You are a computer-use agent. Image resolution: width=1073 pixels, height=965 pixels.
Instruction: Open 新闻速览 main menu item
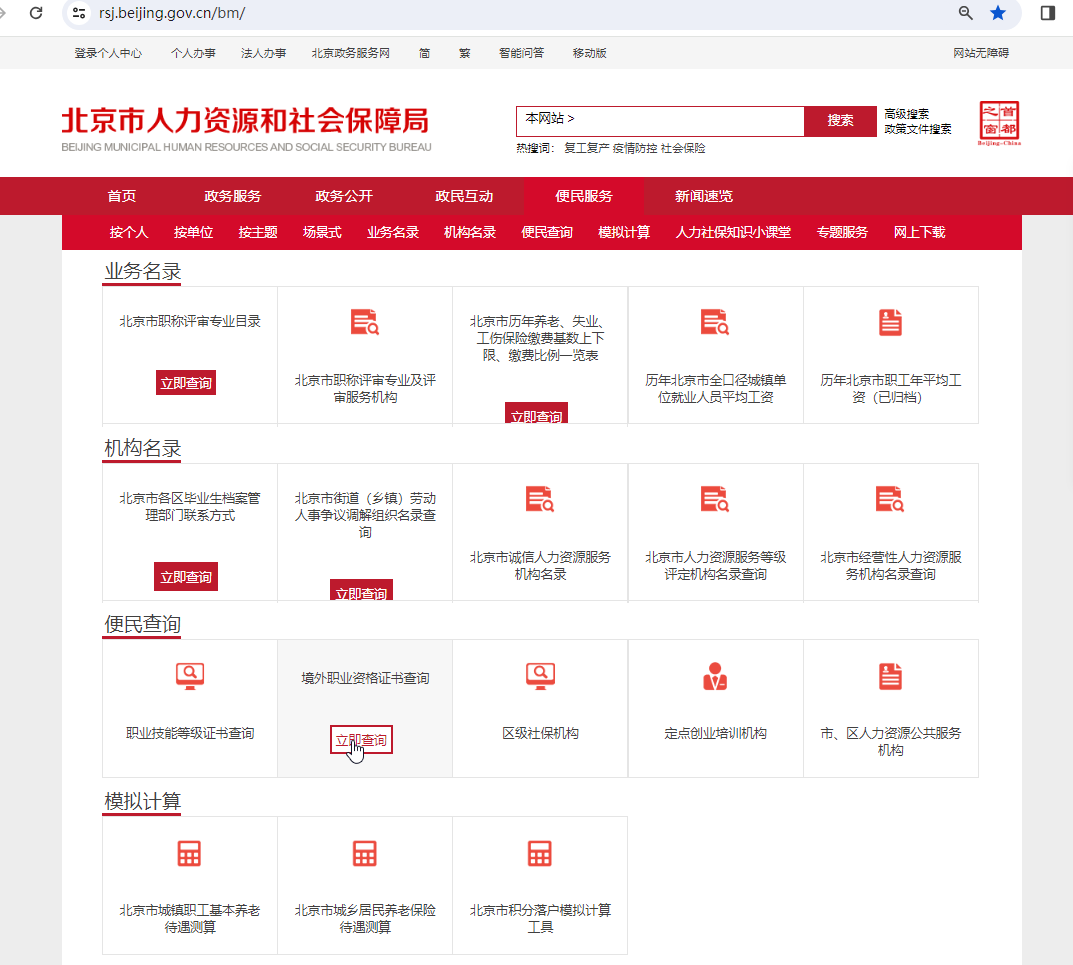(x=703, y=196)
